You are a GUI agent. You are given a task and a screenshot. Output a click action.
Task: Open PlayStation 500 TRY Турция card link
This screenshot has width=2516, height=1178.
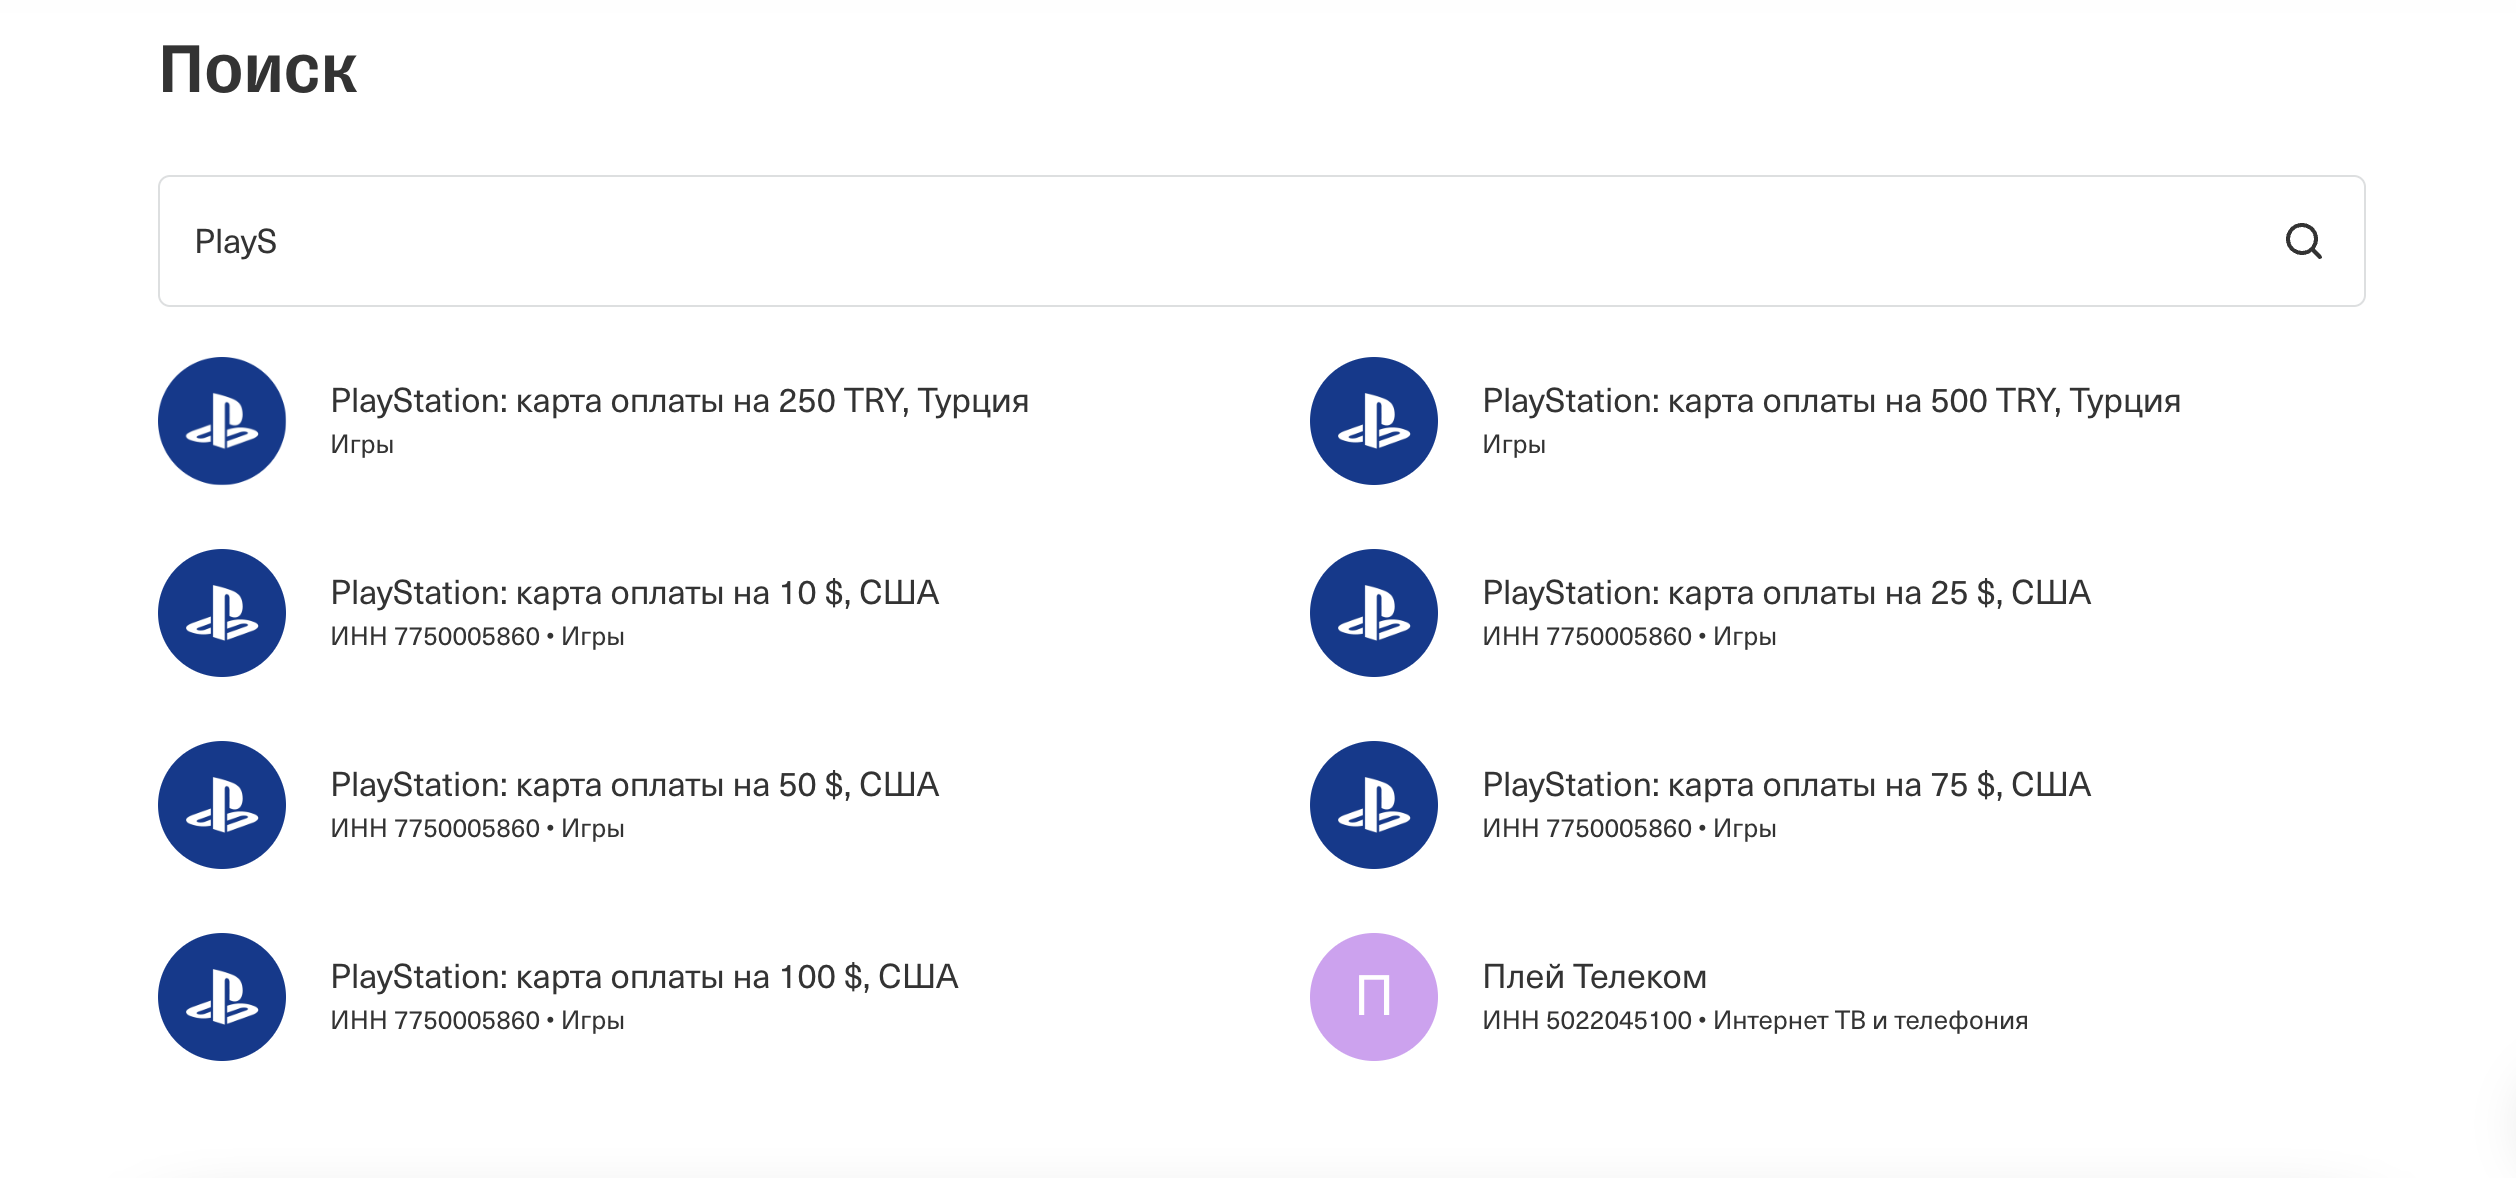click(1831, 401)
